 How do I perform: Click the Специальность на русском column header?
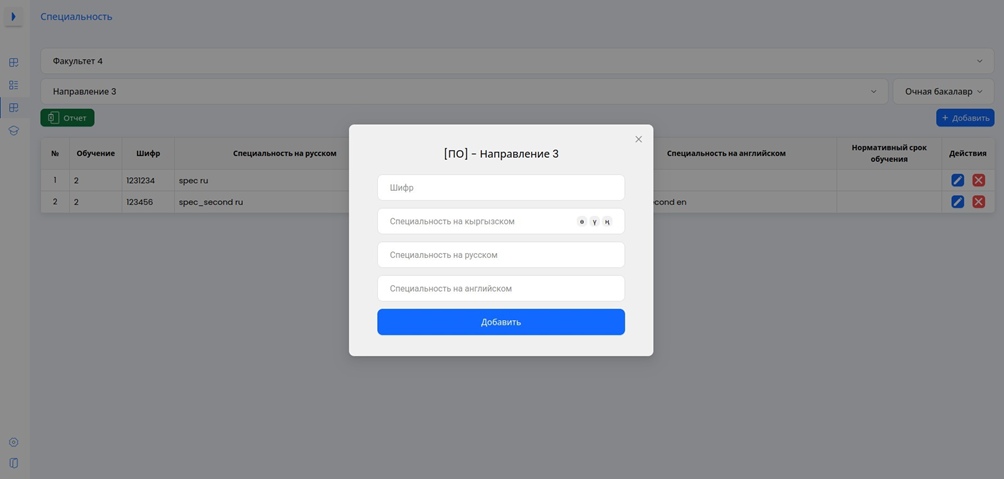pyautogui.click(x=284, y=153)
